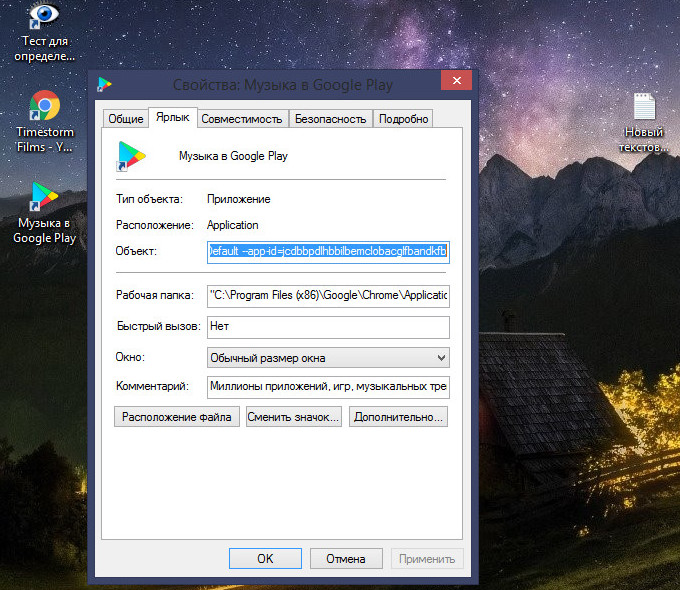Viewport: 680px width, 590px height.
Task: Click the Расположение: label
Action: [x=154, y=225]
